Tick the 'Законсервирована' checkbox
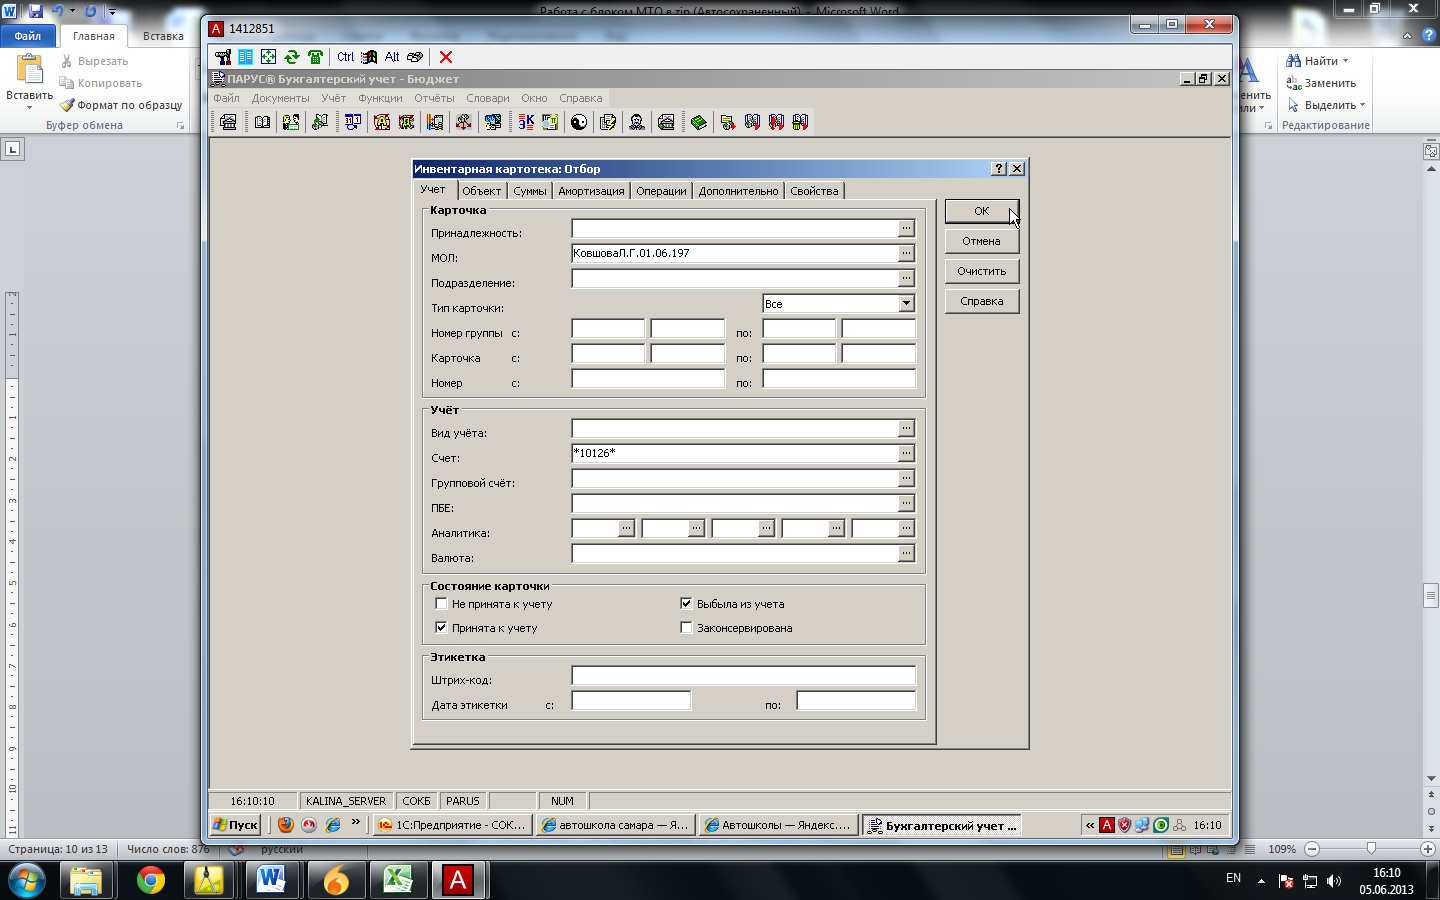Viewport: 1440px width, 900px height. (x=686, y=627)
